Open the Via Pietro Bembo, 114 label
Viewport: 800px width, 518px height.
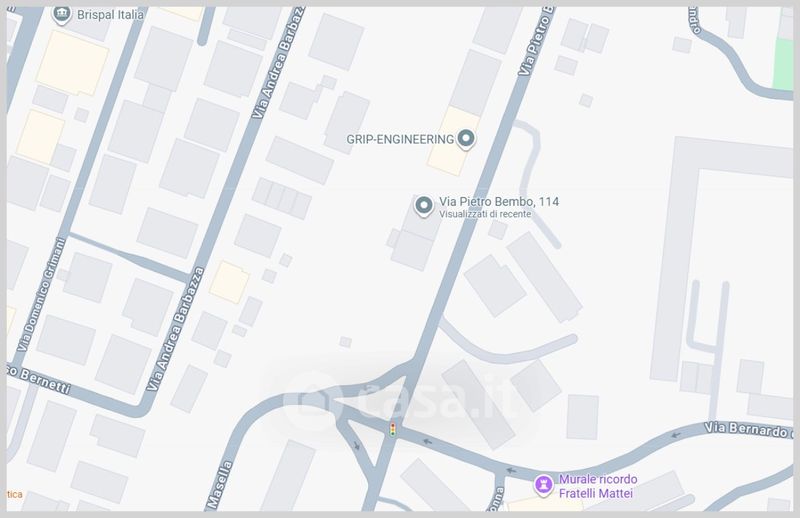pos(499,202)
